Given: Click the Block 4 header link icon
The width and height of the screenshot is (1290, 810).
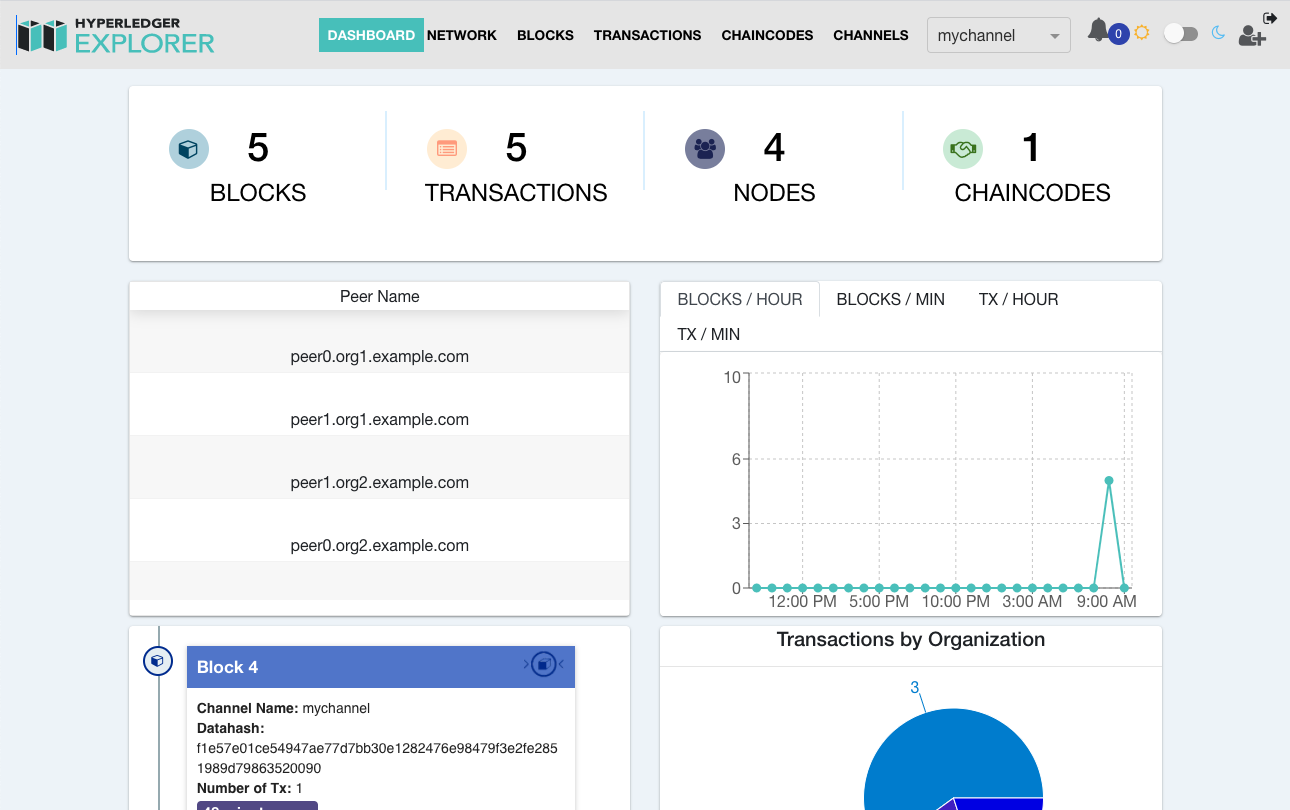Looking at the screenshot, I should pos(543,664).
